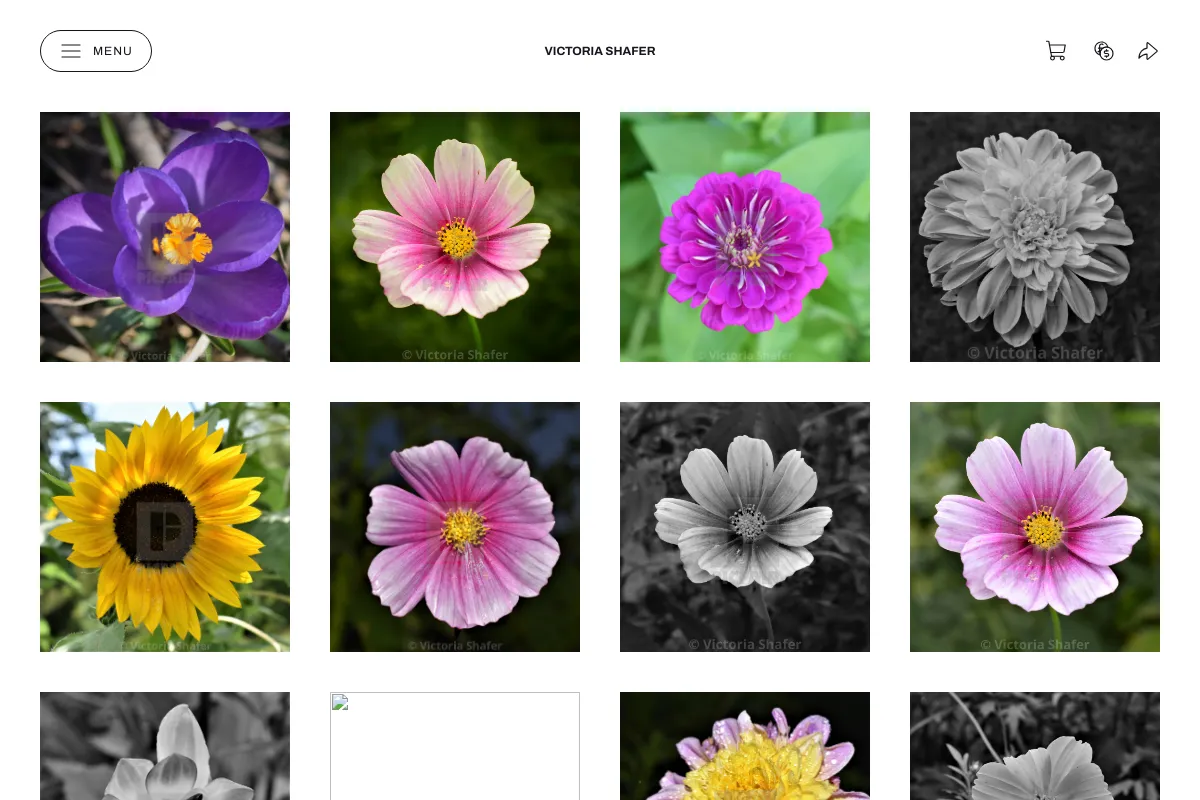Open the pink cosmos on dark green photo

point(455,237)
